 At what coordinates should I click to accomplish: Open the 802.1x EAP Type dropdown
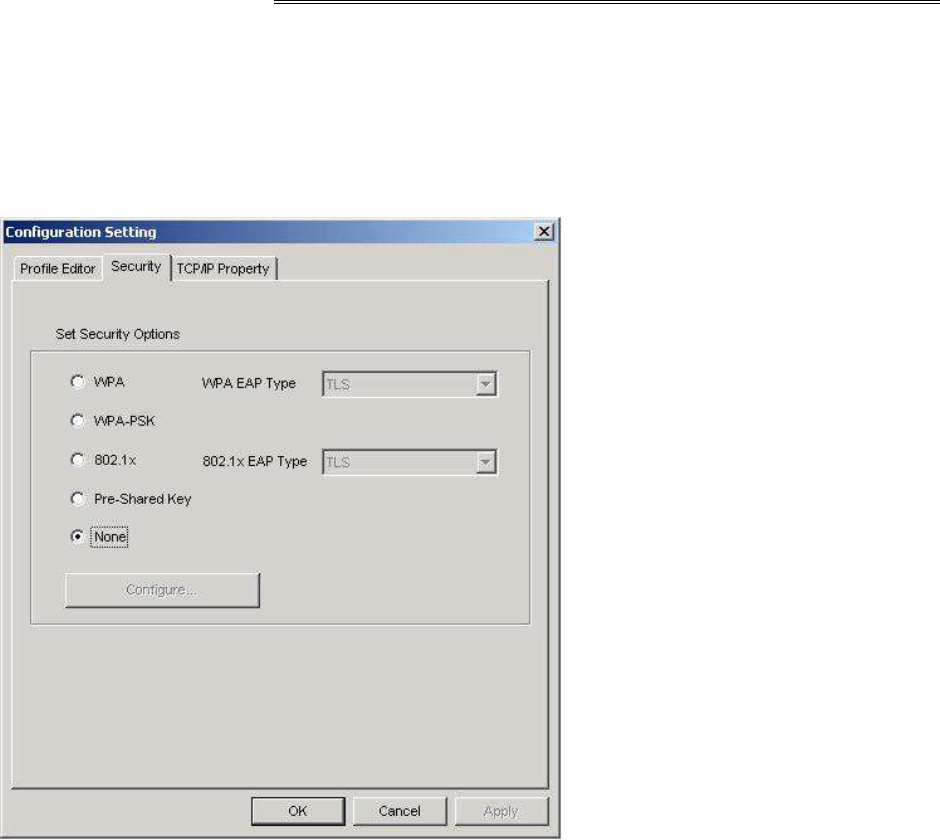(409, 462)
